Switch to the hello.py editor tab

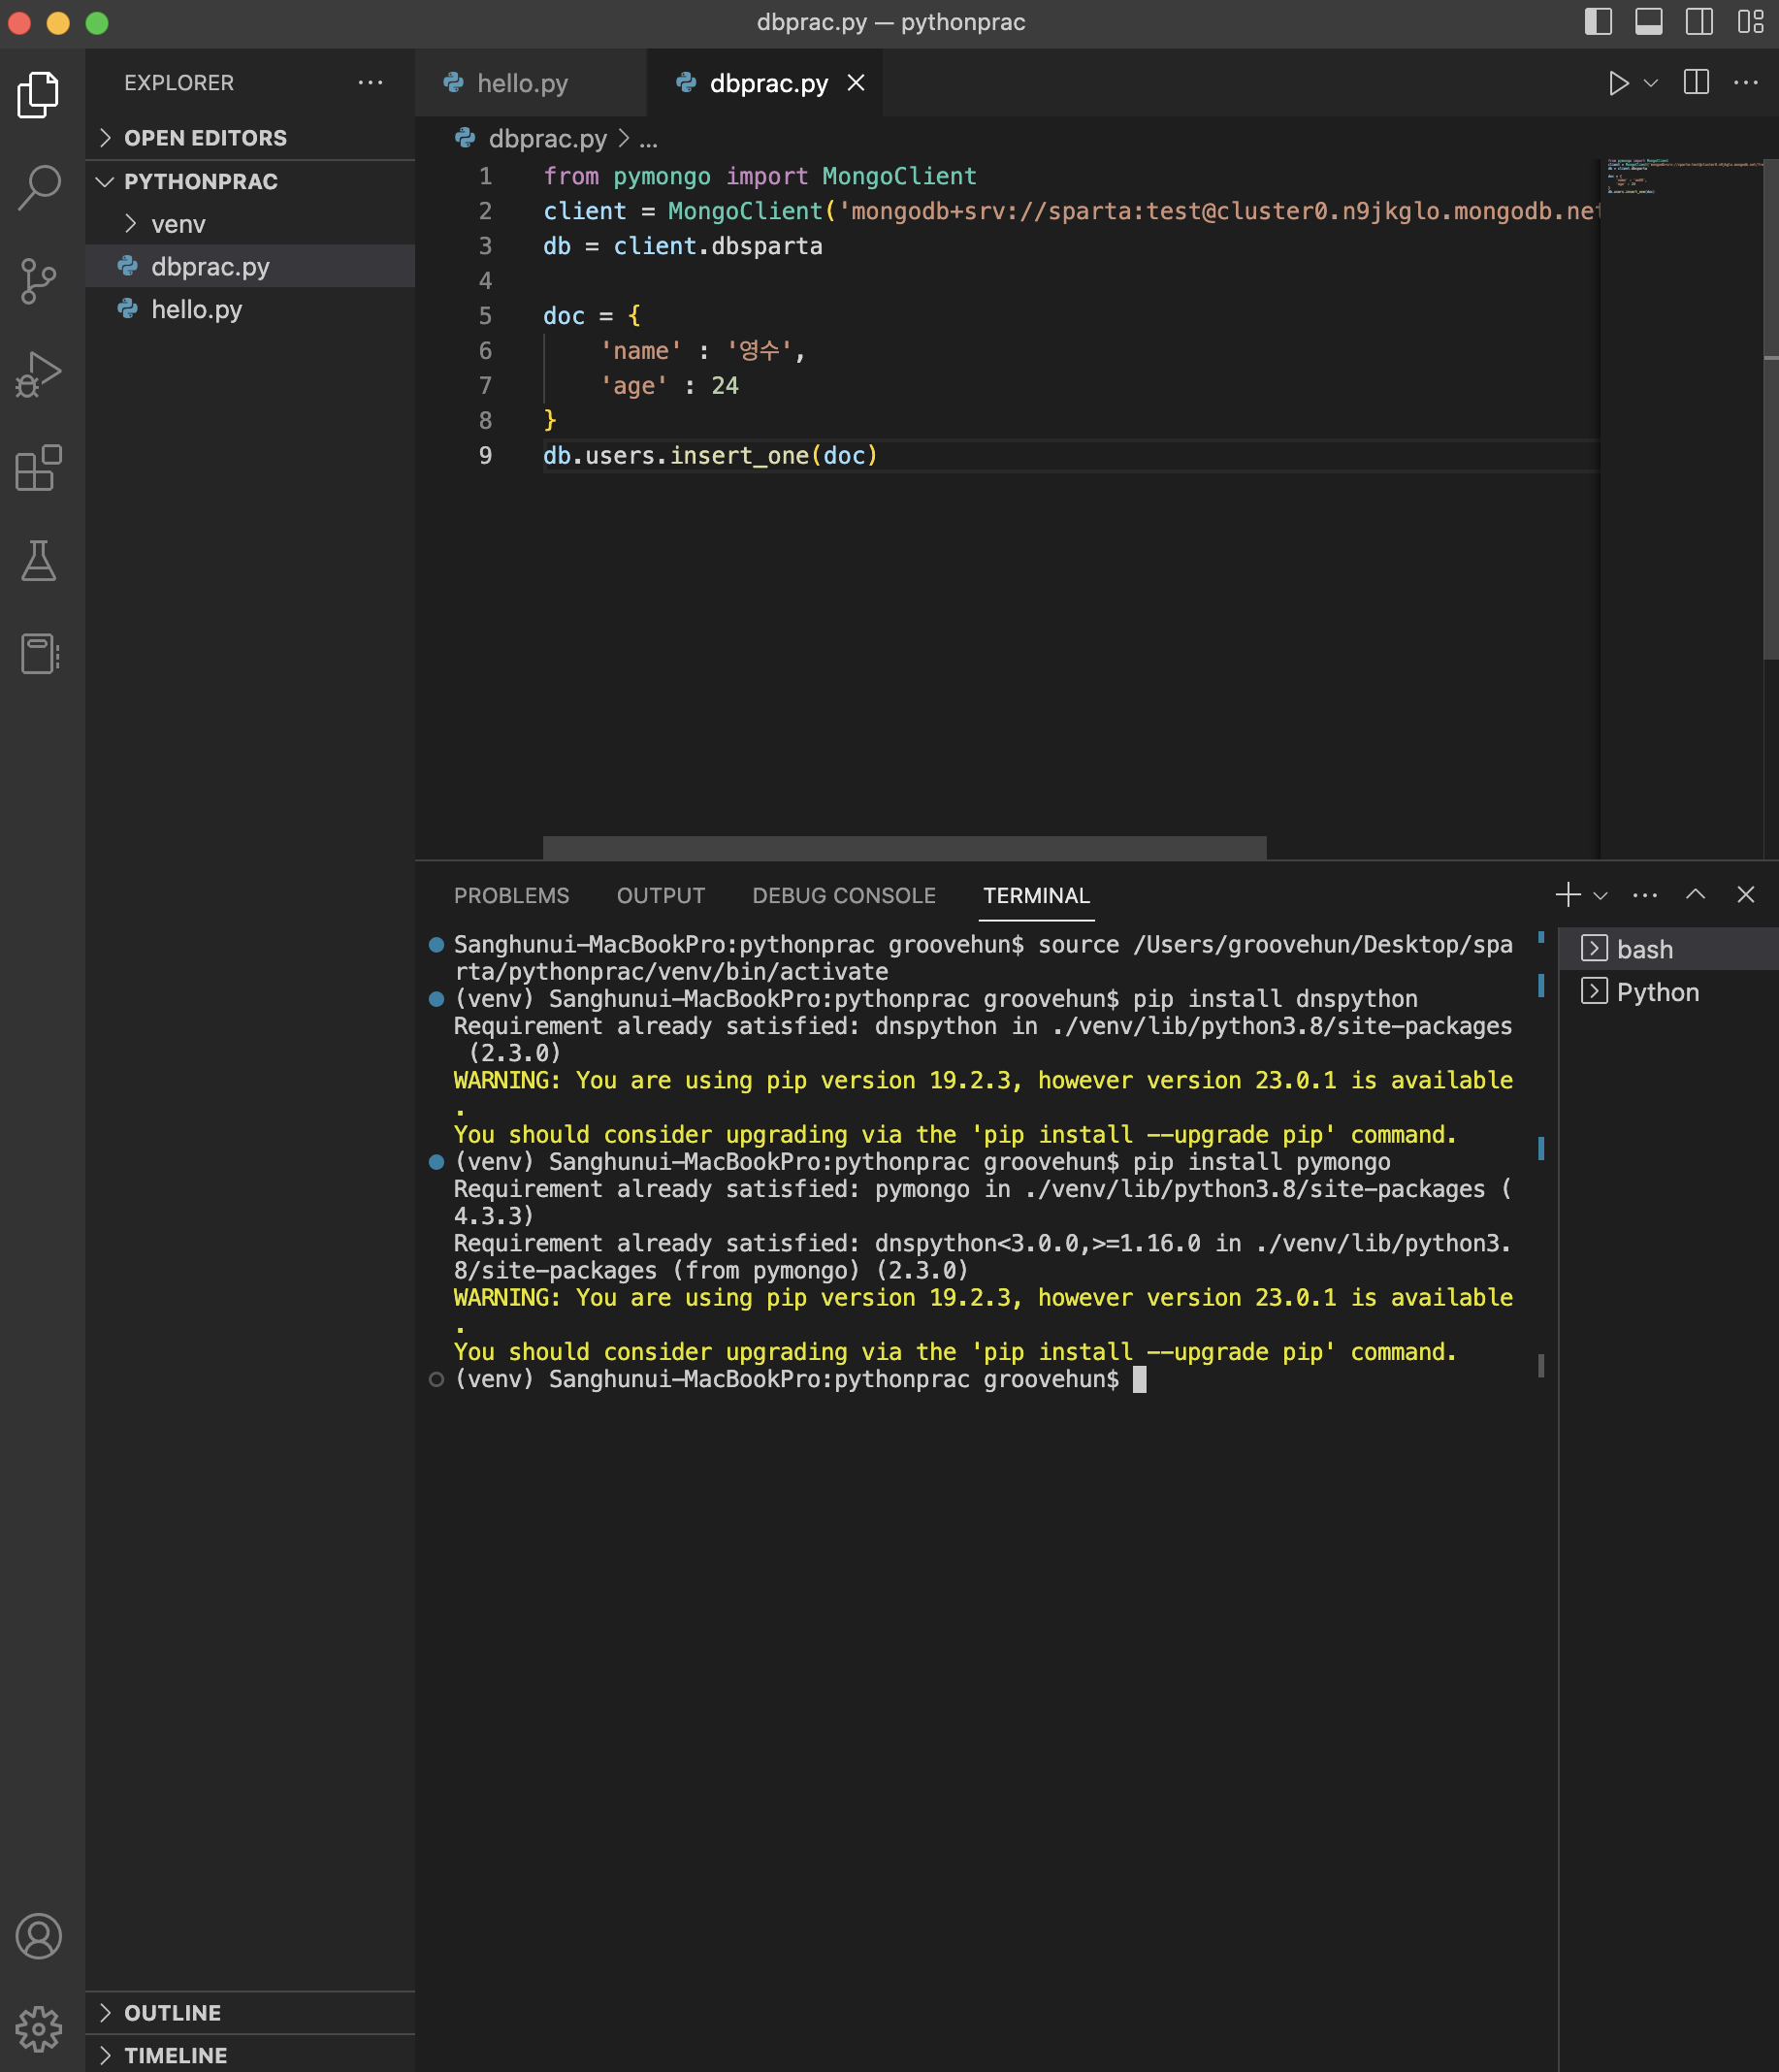(530, 83)
